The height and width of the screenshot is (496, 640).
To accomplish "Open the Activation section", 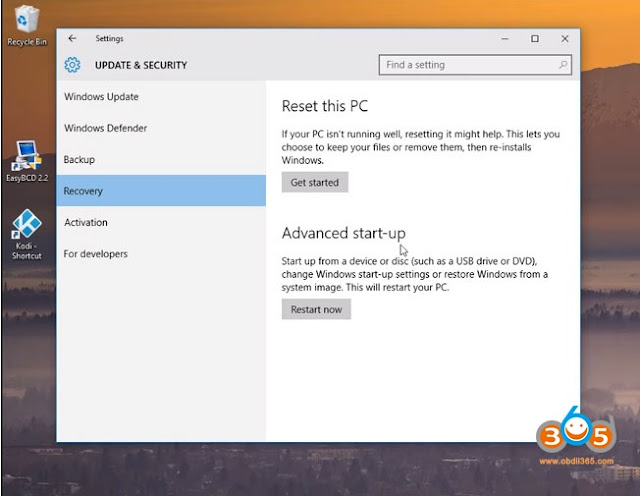I will pos(161,222).
